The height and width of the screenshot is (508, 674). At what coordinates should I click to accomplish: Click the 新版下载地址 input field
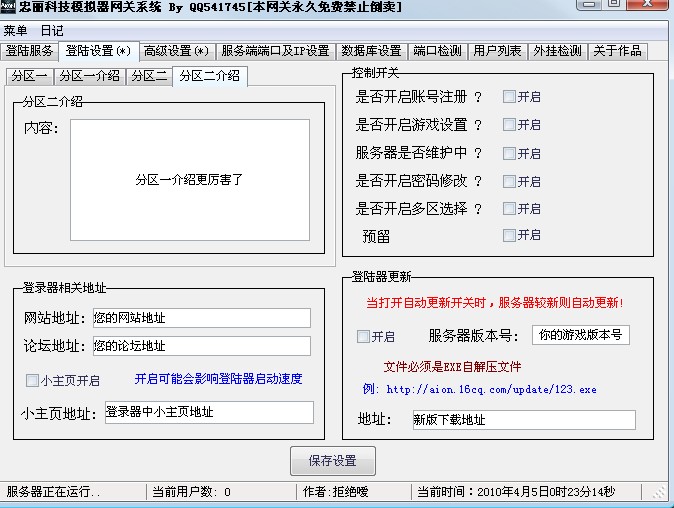click(x=522, y=420)
